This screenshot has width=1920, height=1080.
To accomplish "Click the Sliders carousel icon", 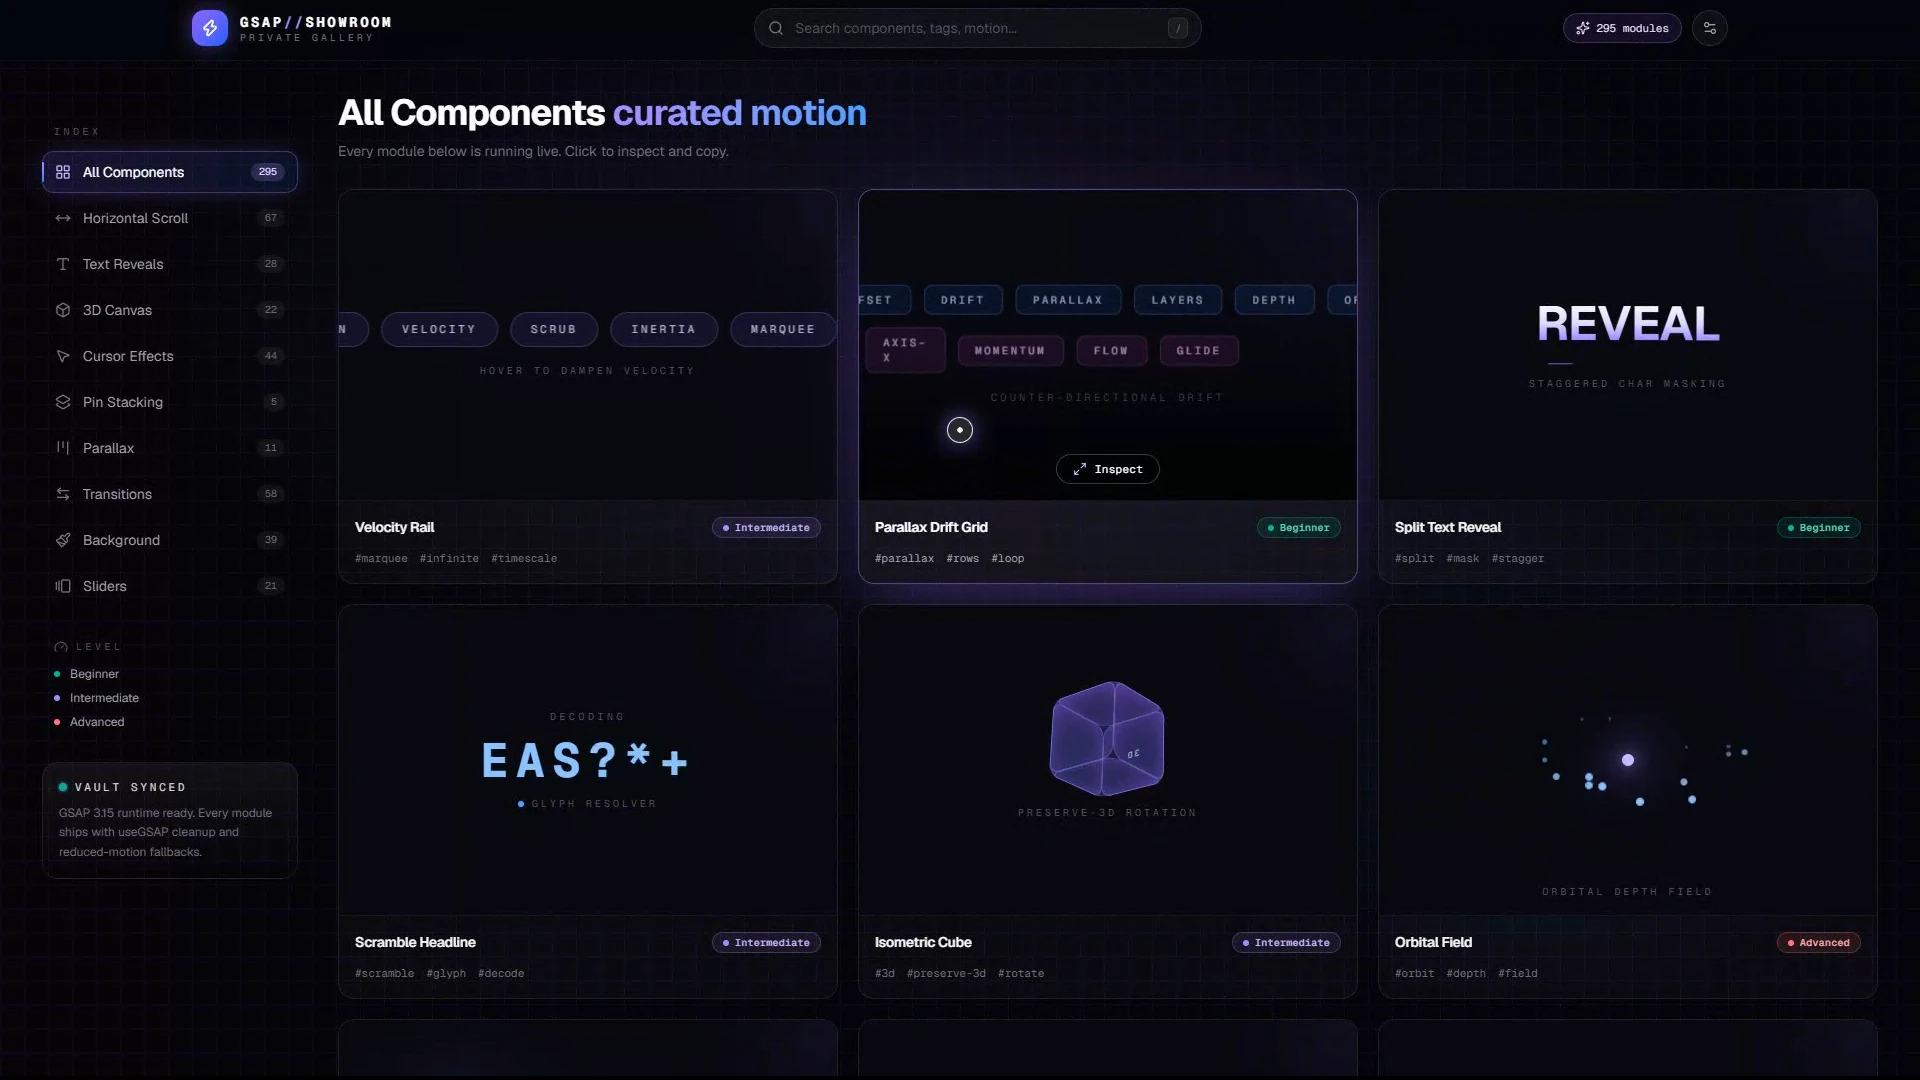I will (x=63, y=586).
